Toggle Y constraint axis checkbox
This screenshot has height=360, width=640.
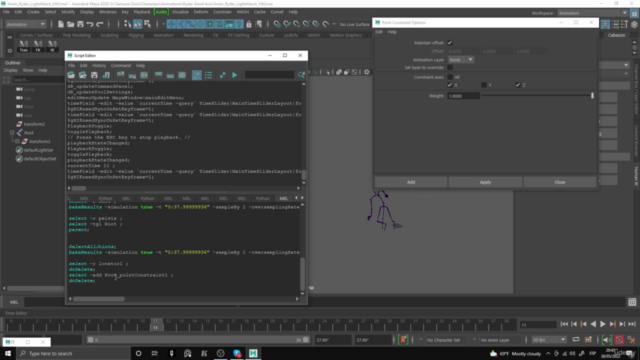(x=484, y=85)
